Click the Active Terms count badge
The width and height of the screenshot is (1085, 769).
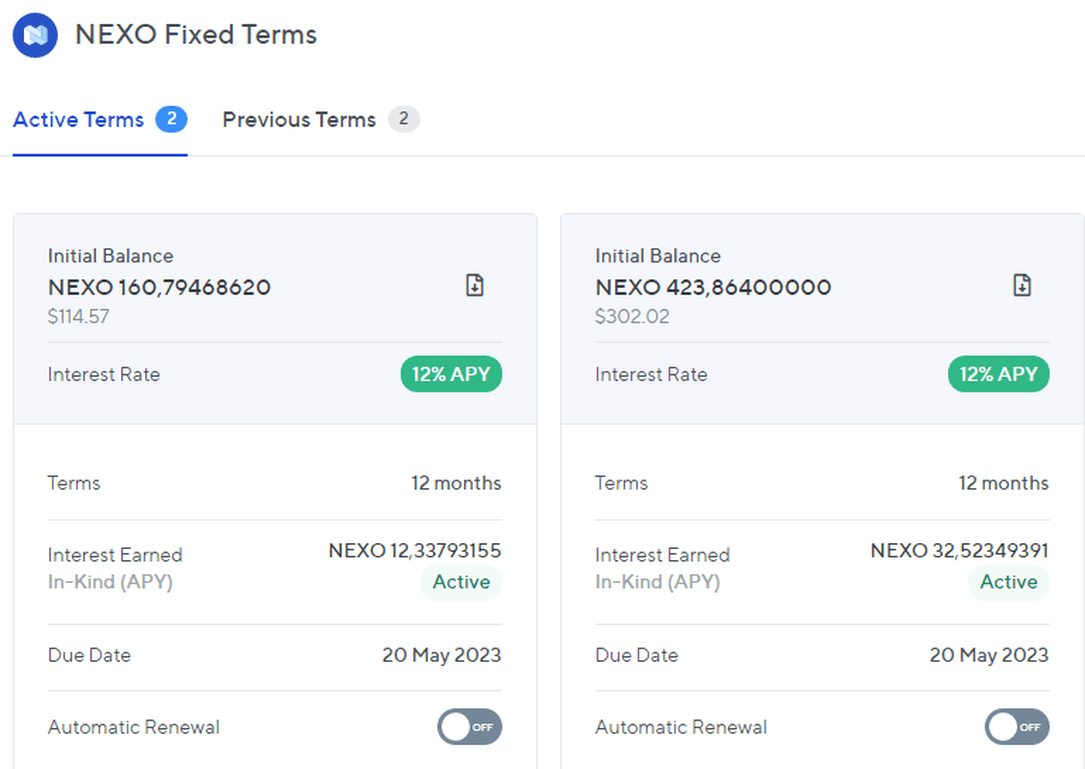(171, 120)
